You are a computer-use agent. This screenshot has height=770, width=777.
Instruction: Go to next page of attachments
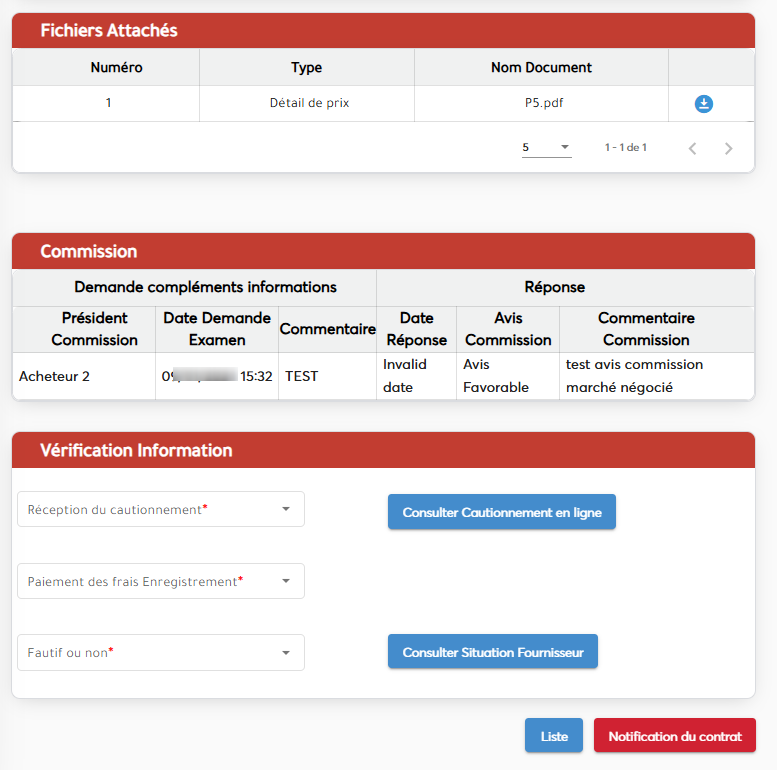point(728,148)
